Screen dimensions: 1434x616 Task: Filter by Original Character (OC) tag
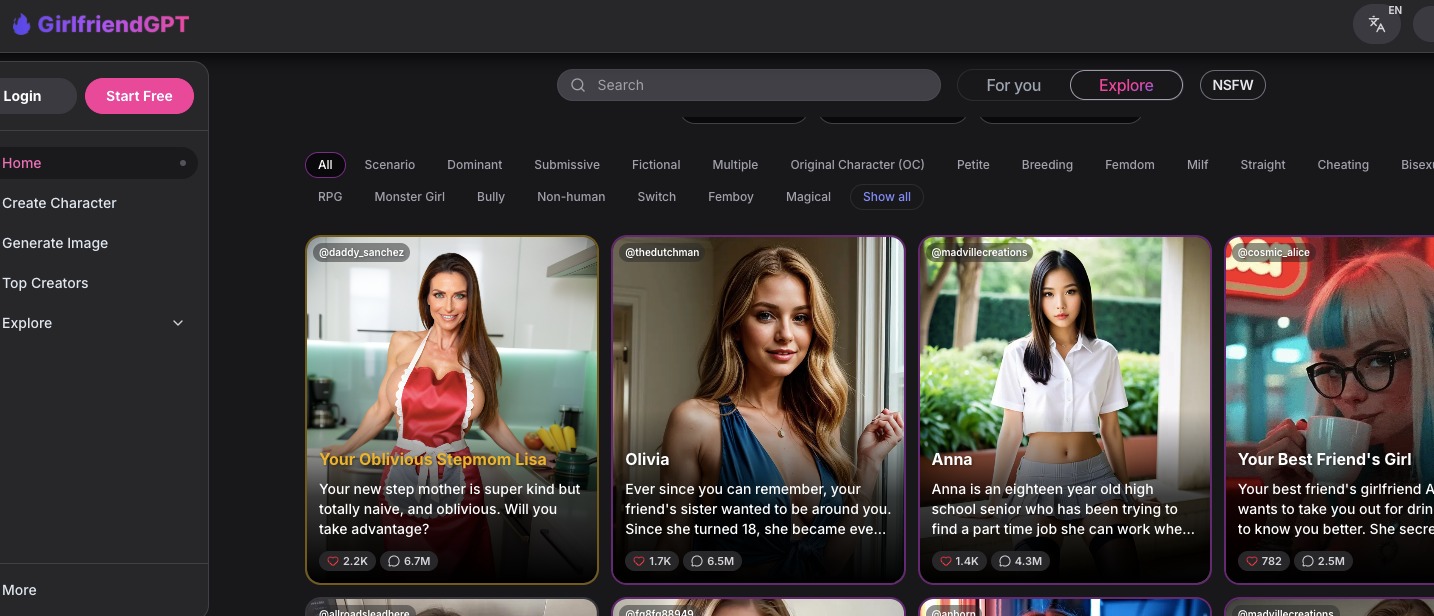coord(858,165)
